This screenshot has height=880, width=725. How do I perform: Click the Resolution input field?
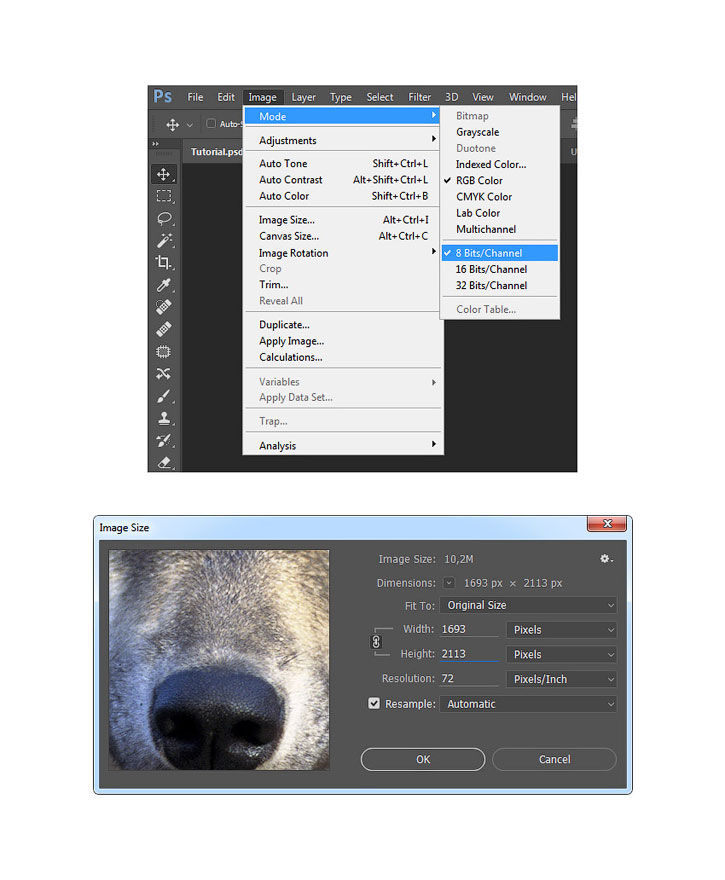469,679
